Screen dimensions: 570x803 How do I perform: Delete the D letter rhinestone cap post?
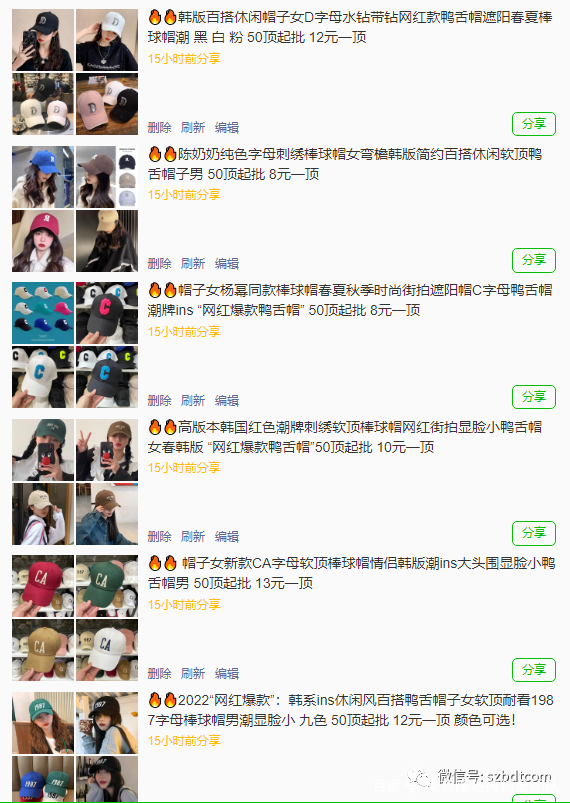click(159, 128)
